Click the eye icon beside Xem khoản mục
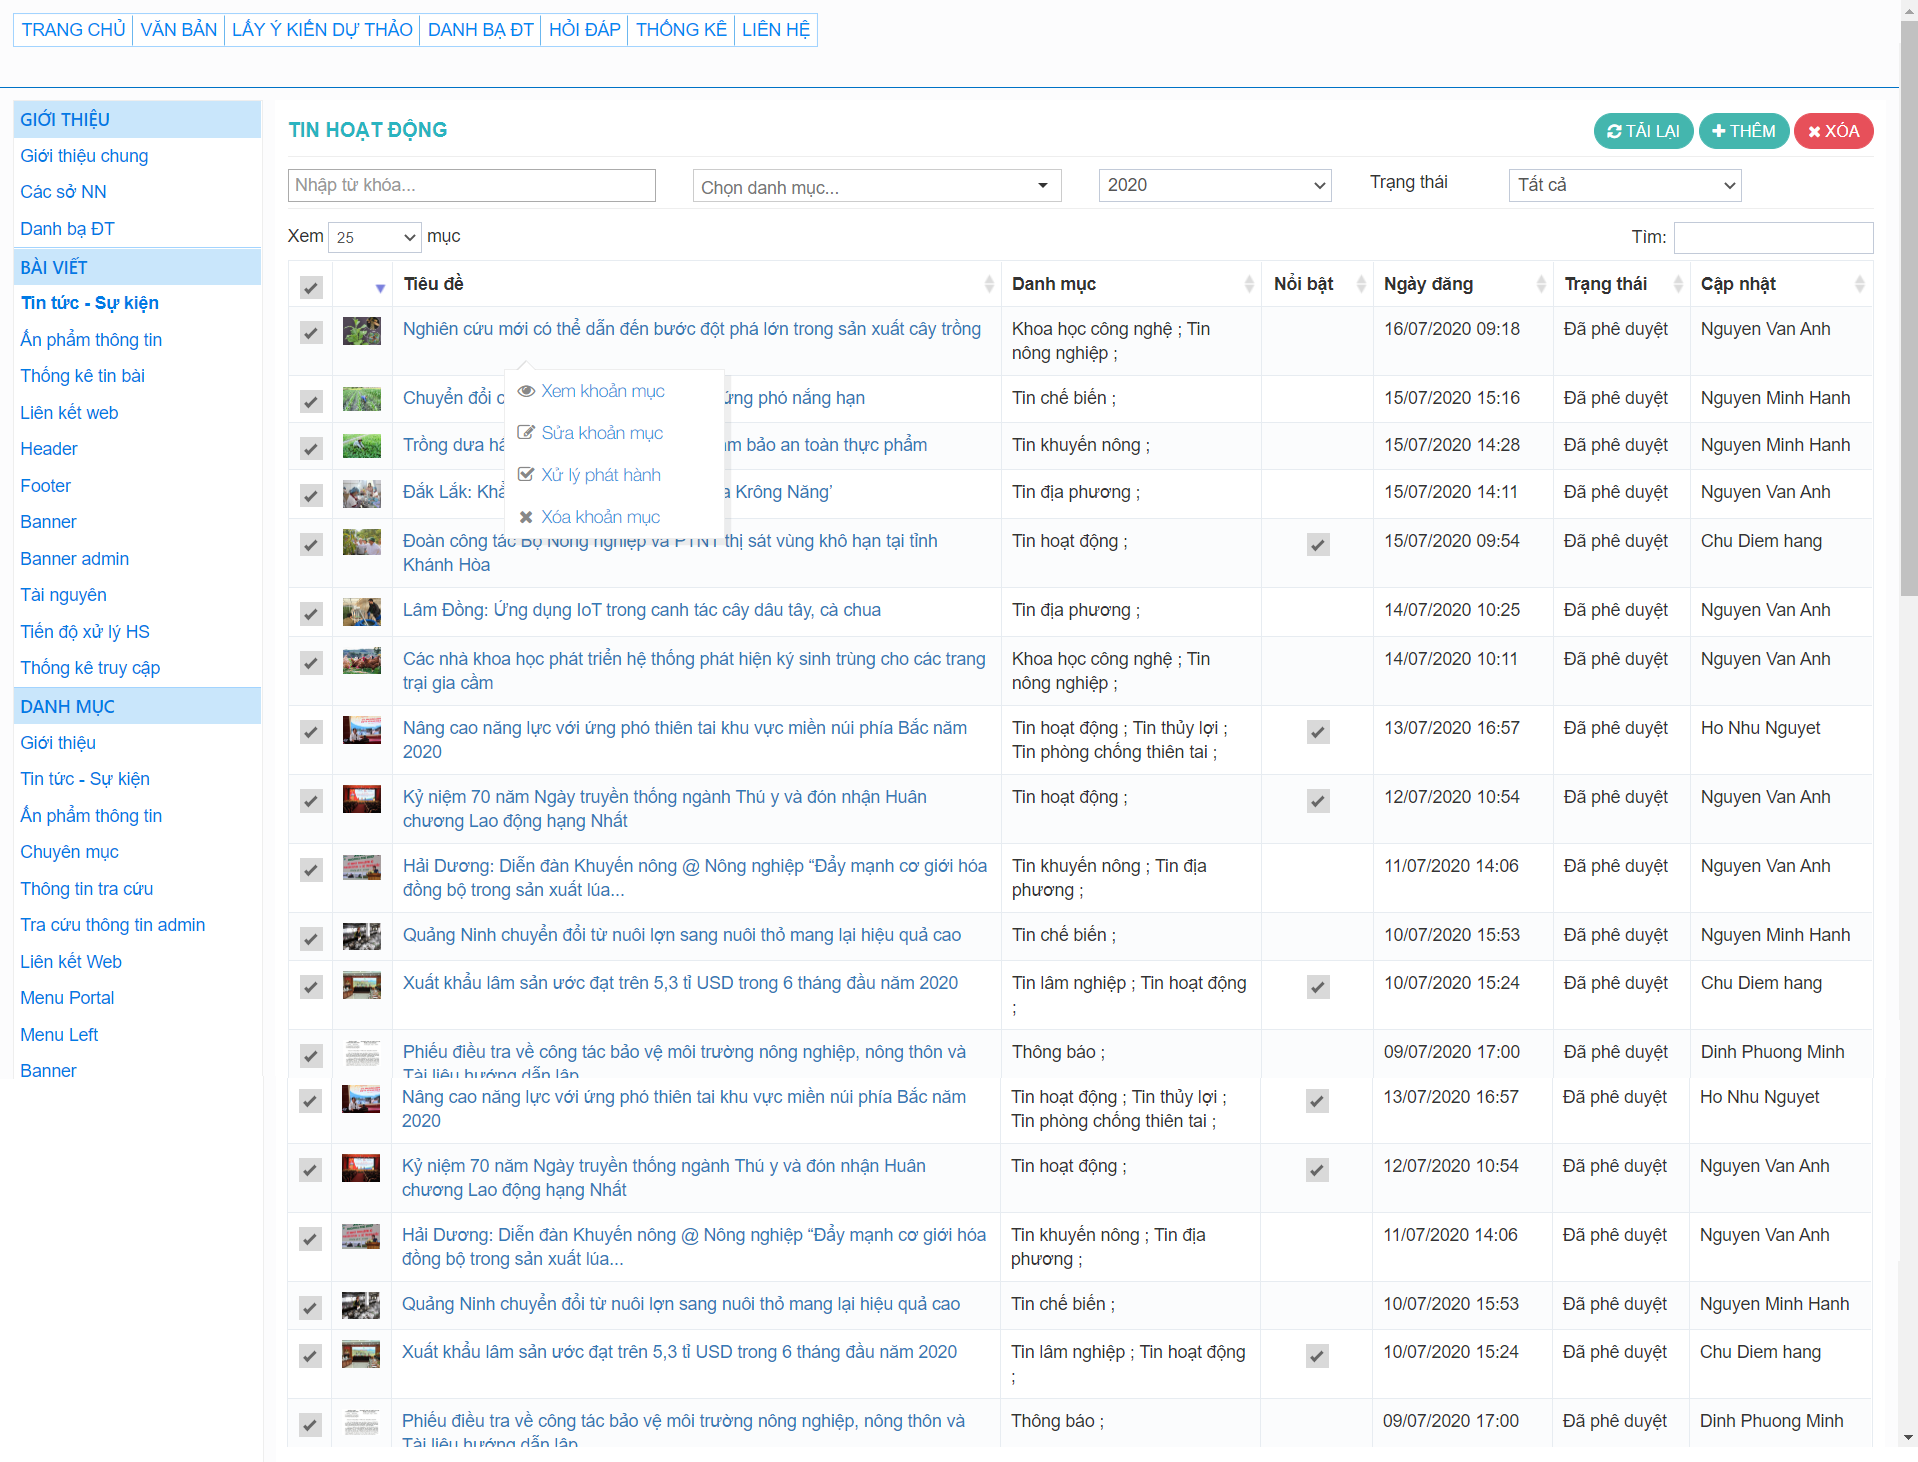Image resolution: width=1918 pixels, height=1462 pixels. click(526, 391)
